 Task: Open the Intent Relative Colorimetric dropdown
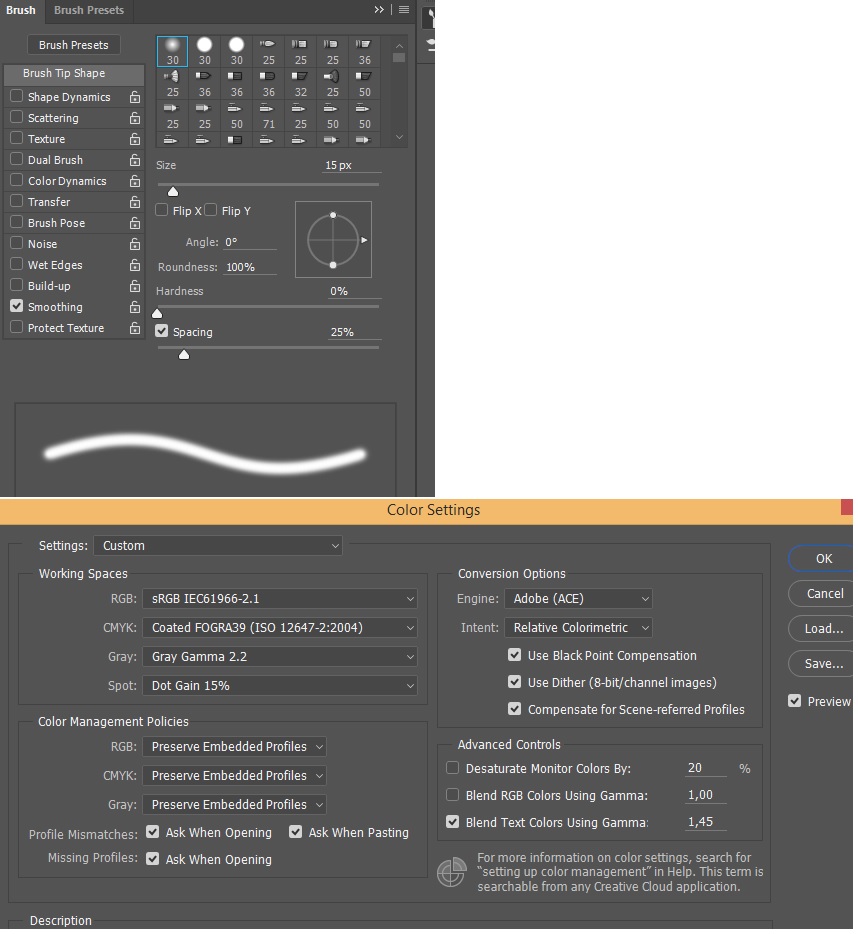(x=579, y=628)
